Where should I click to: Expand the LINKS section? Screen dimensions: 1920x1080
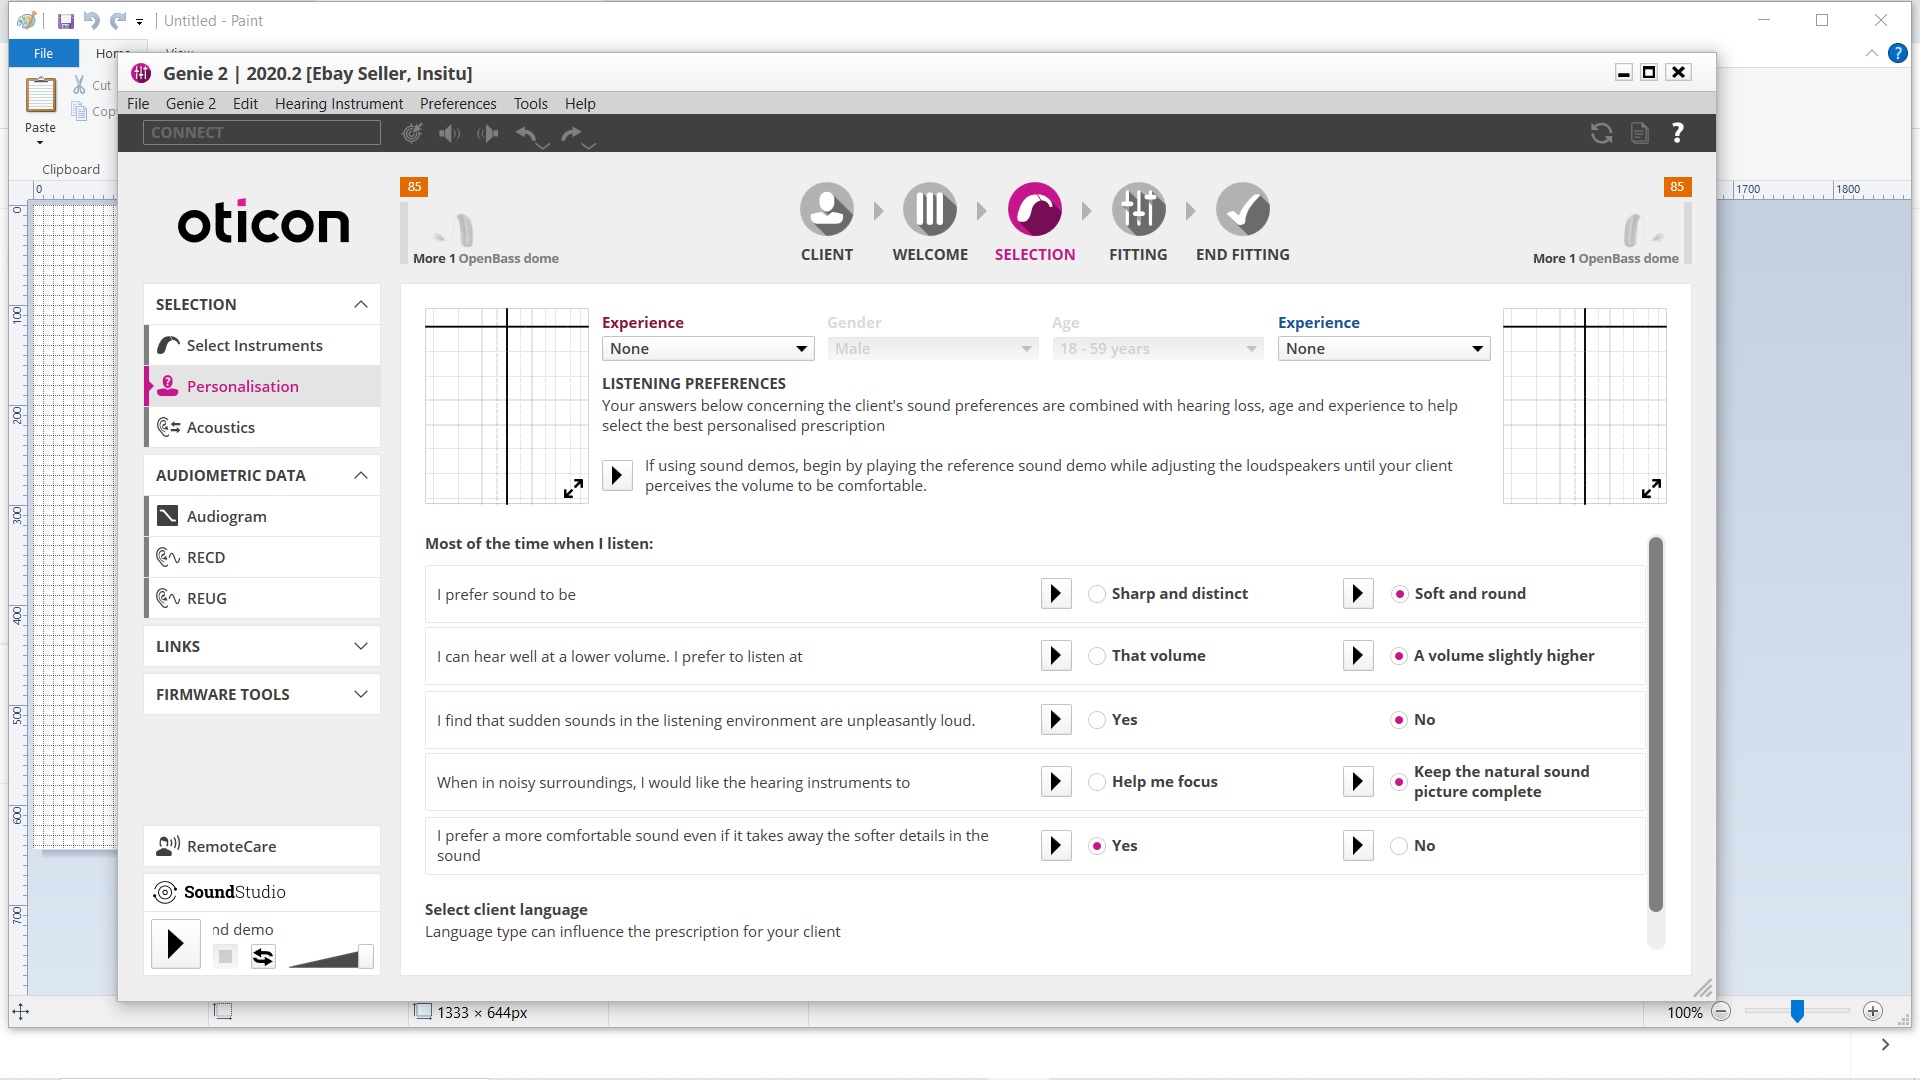[361, 646]
